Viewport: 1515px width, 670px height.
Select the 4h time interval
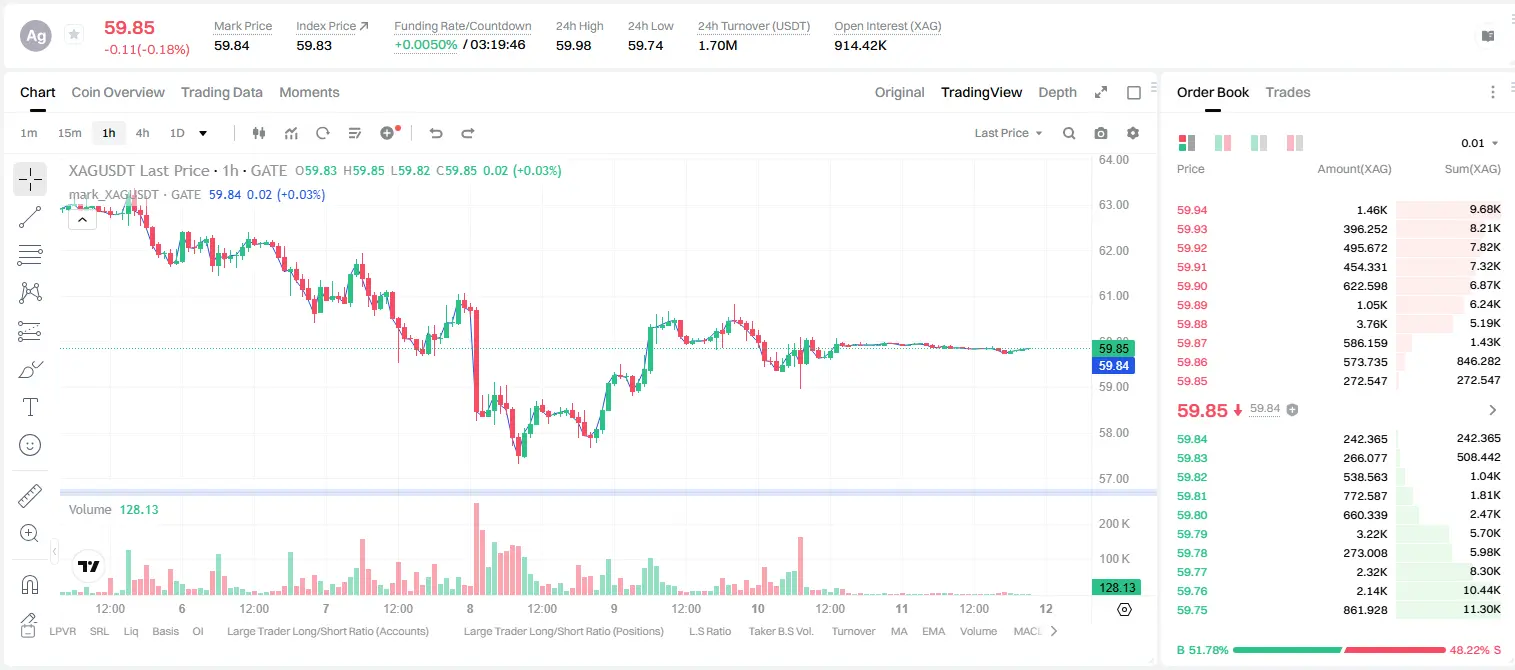(x=143, y=133)
